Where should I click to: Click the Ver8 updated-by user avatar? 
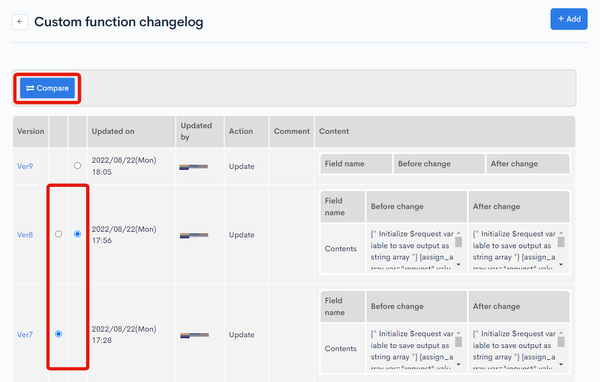click(194, 235)
